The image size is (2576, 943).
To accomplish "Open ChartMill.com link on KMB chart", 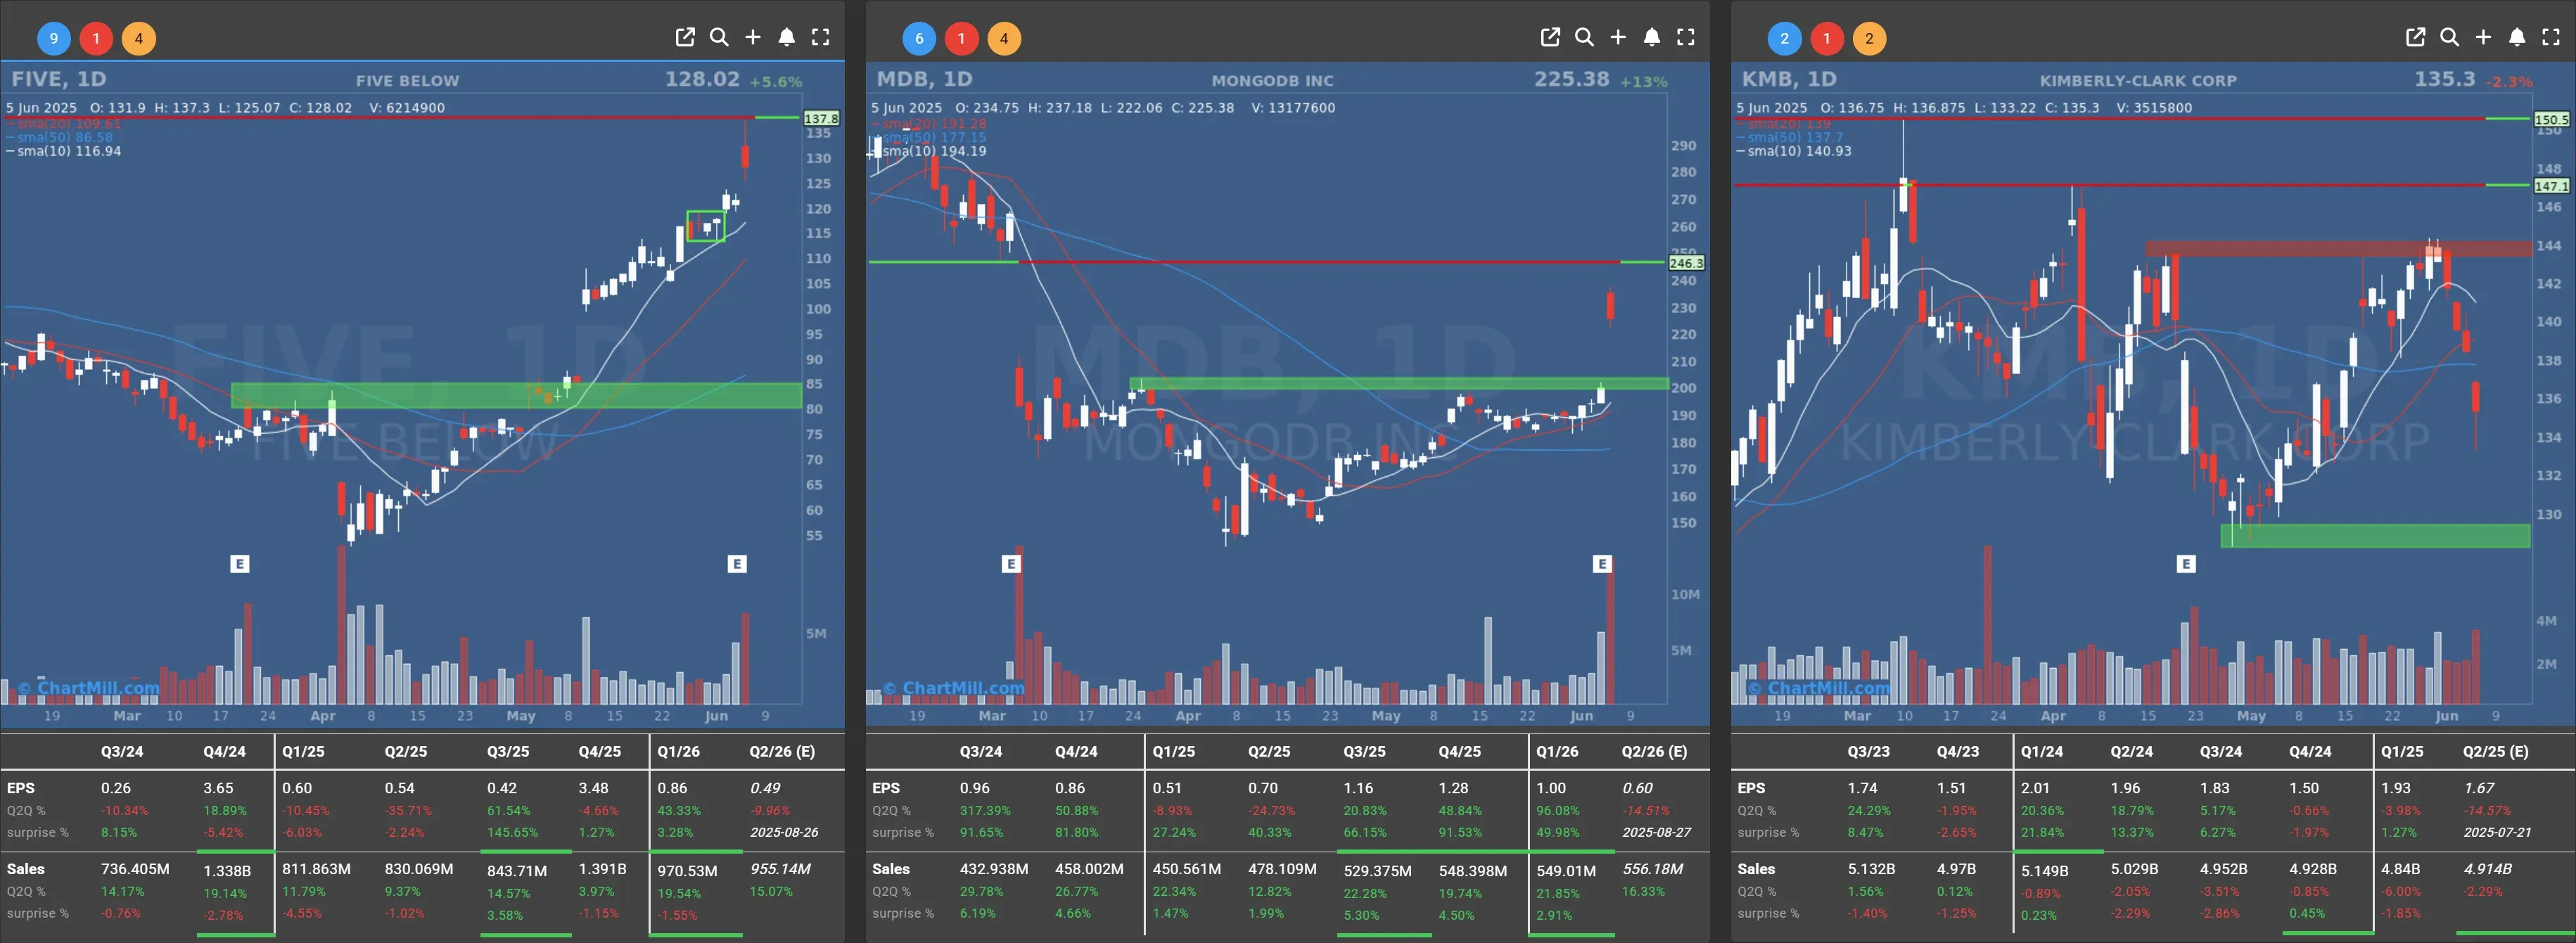I will pyautogui.click(x=1819, y=688).
